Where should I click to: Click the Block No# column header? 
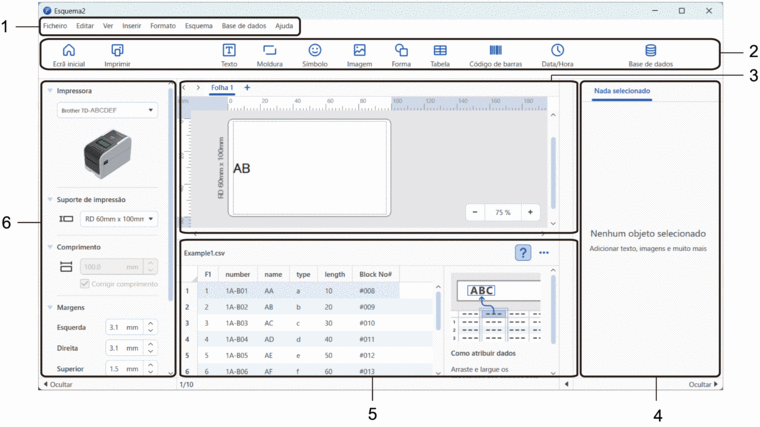375,274
